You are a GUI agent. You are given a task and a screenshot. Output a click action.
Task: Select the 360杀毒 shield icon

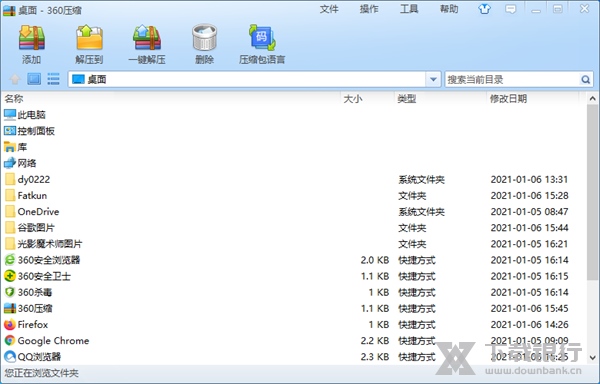click(x=10, y=292)
